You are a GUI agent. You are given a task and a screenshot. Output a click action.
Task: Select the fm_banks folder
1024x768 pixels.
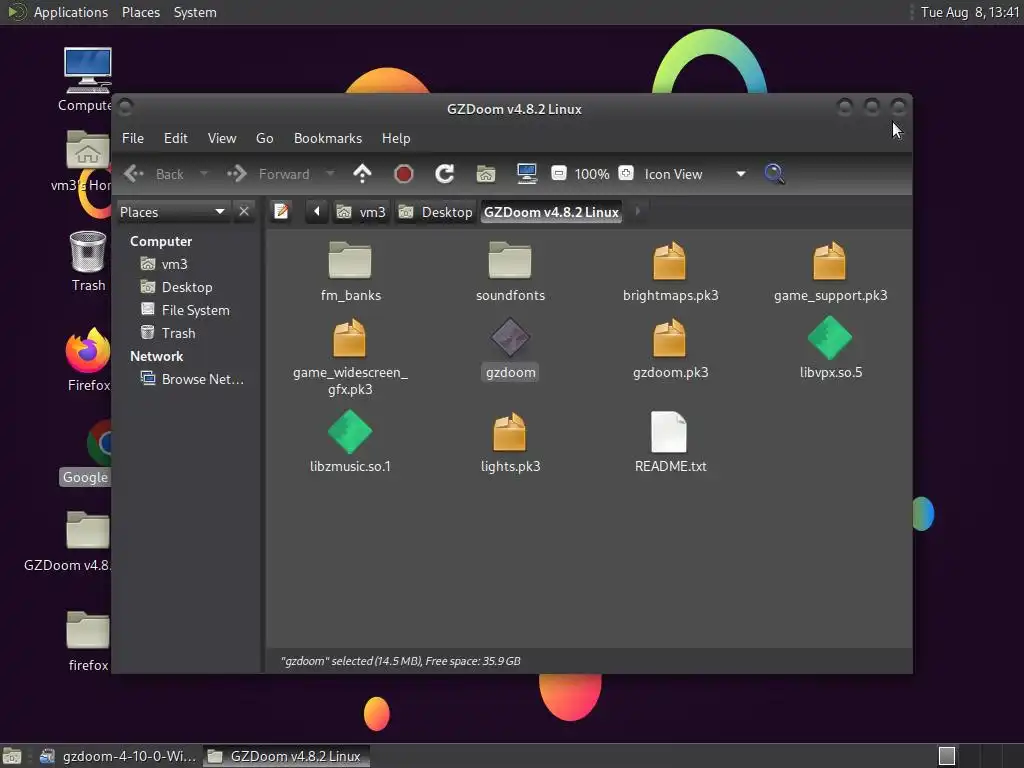point(351,272)
